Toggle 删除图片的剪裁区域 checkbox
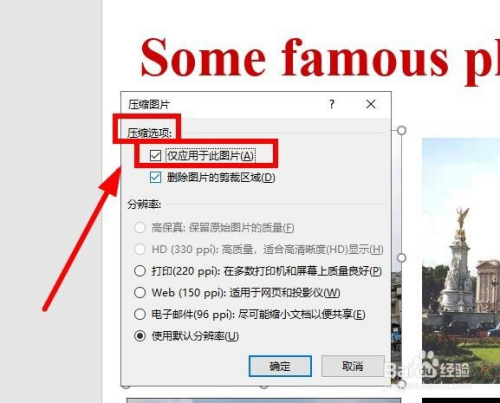Image resolution: width=500 pixels, height=403 pixels. pyautogui.click(x=155, y=177)
